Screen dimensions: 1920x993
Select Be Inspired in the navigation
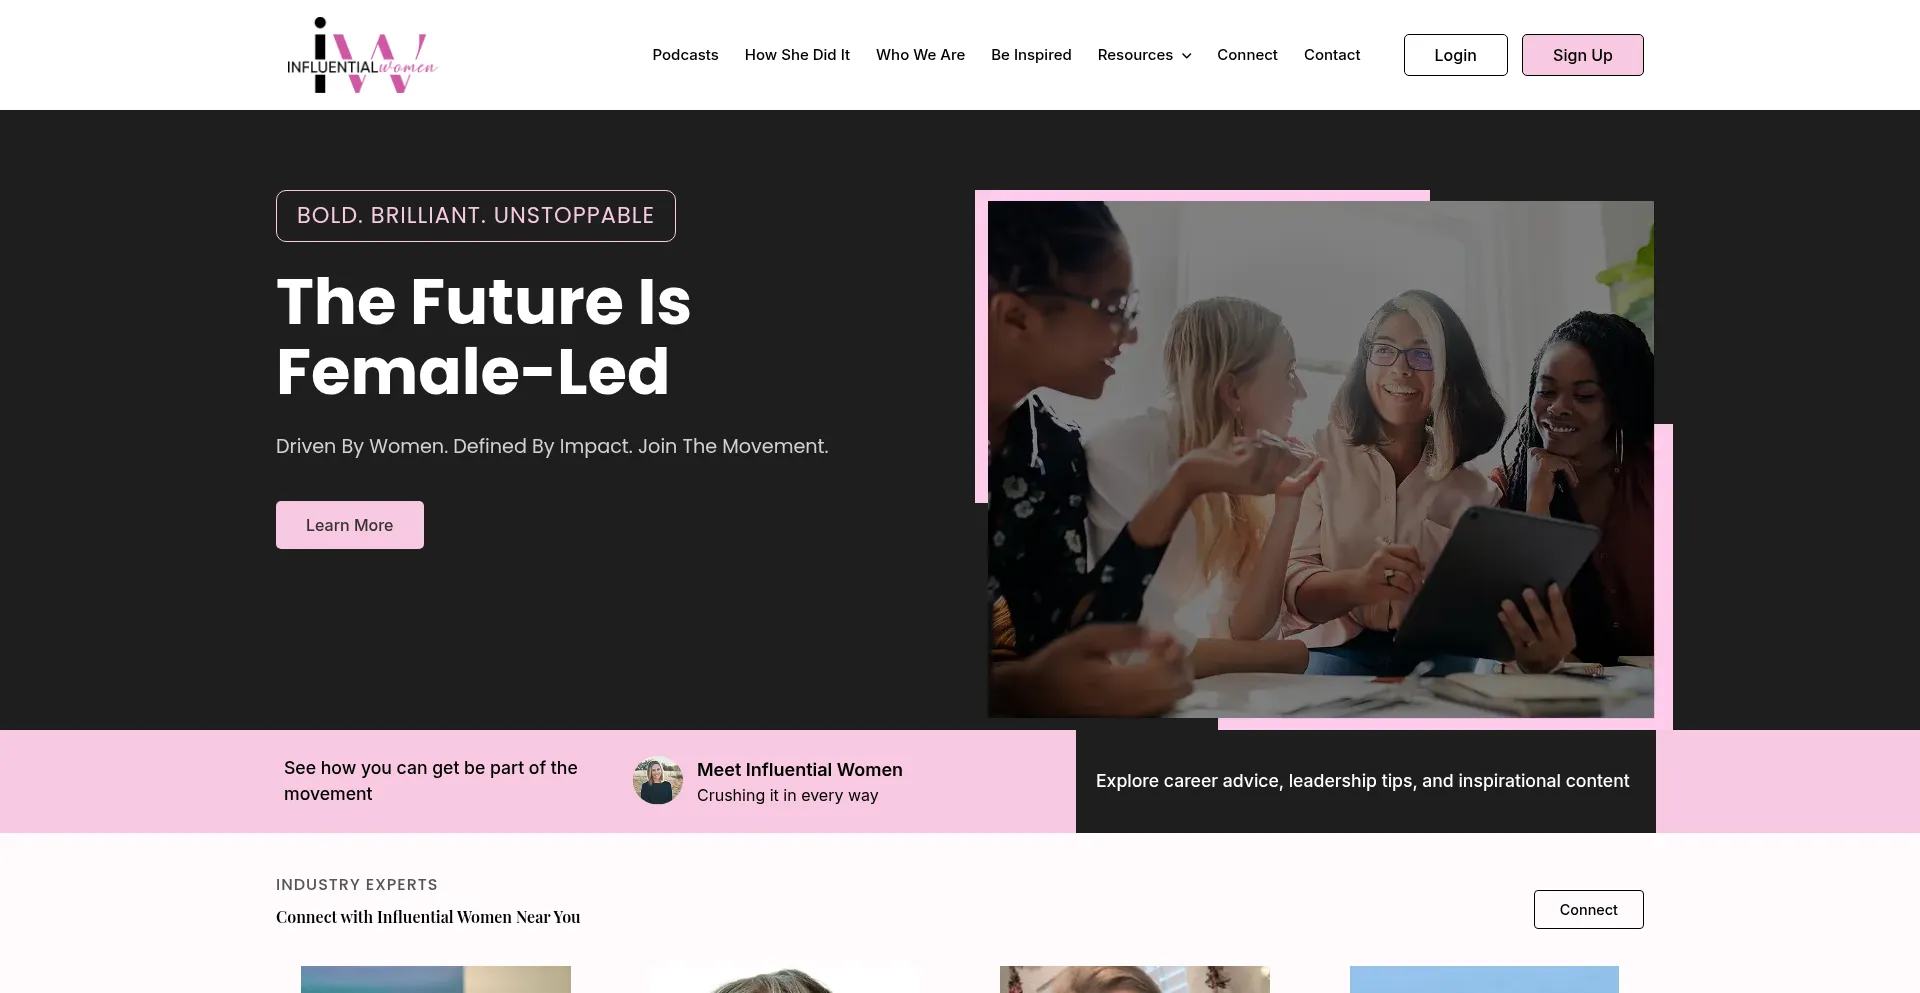coord(1031,55)
